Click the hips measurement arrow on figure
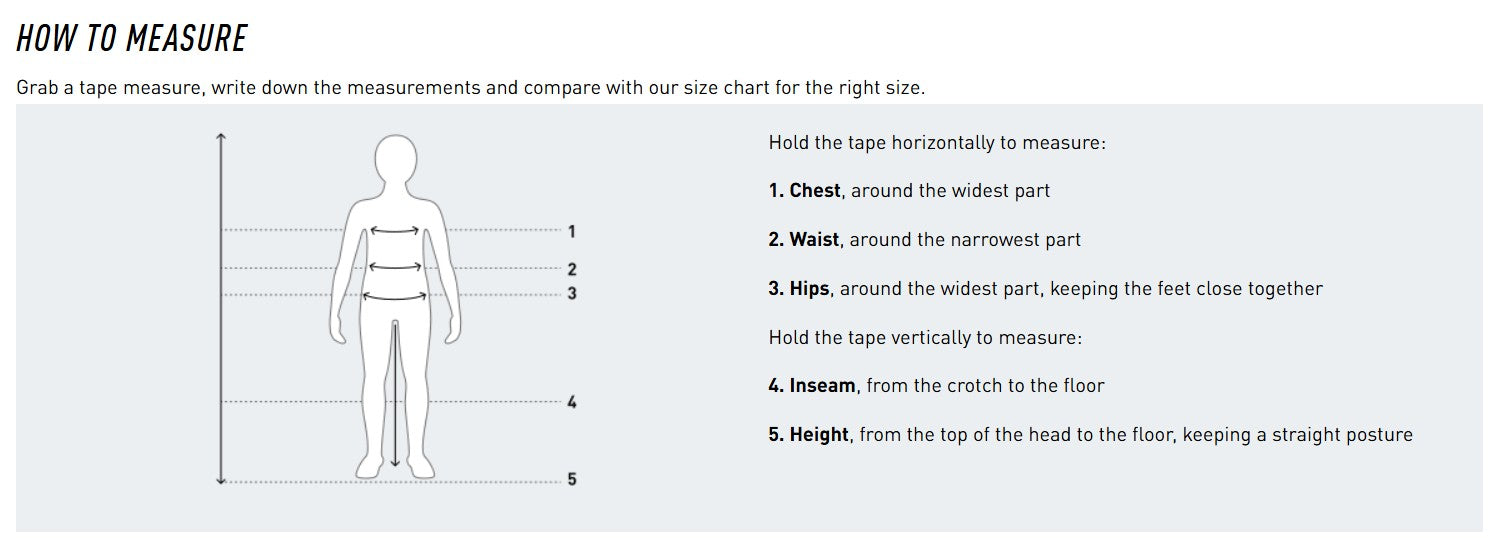1498x541 pixels. (x=395, y=295)
